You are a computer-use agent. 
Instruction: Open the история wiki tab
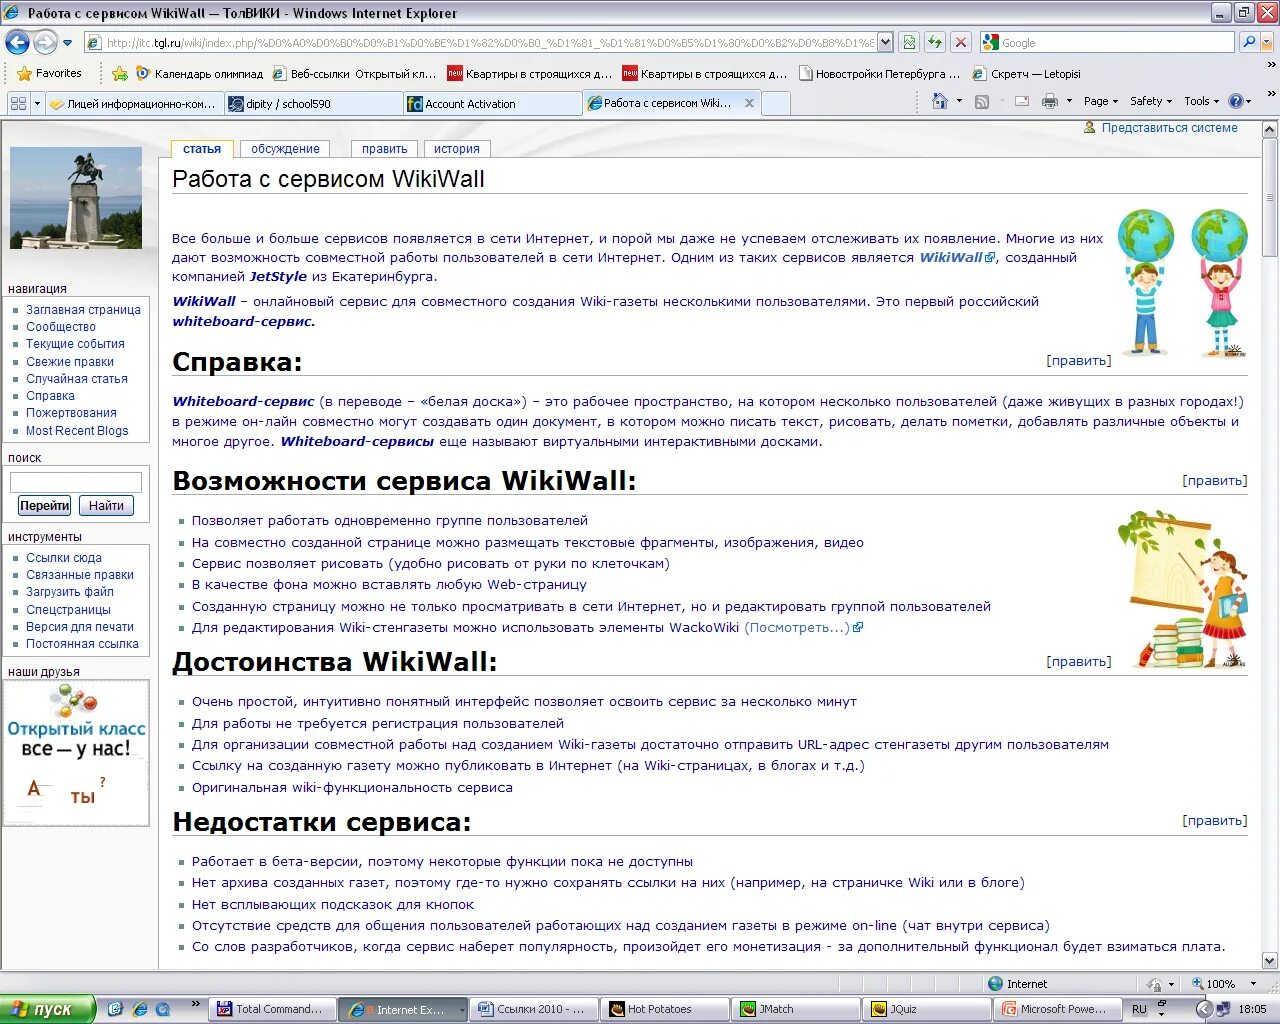tap(457, 149)
